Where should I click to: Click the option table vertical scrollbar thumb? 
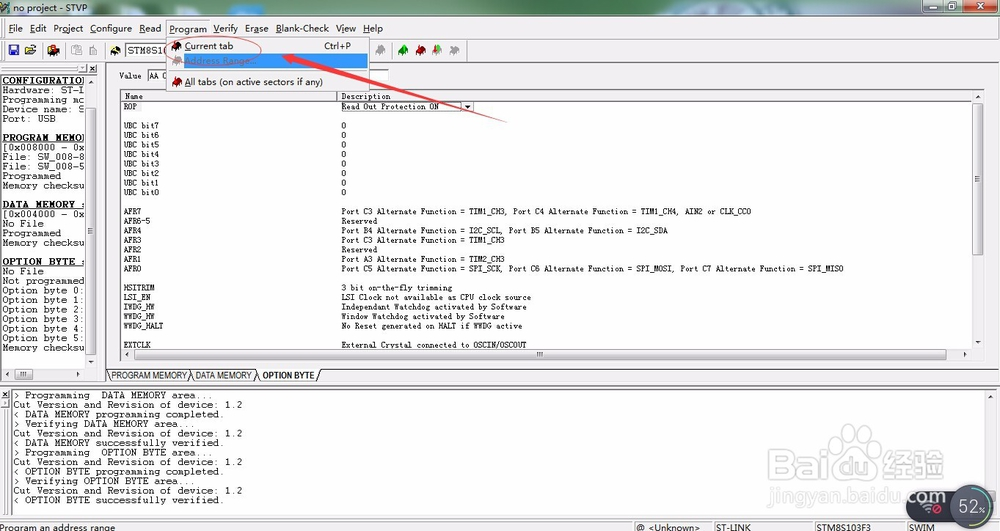977,178
